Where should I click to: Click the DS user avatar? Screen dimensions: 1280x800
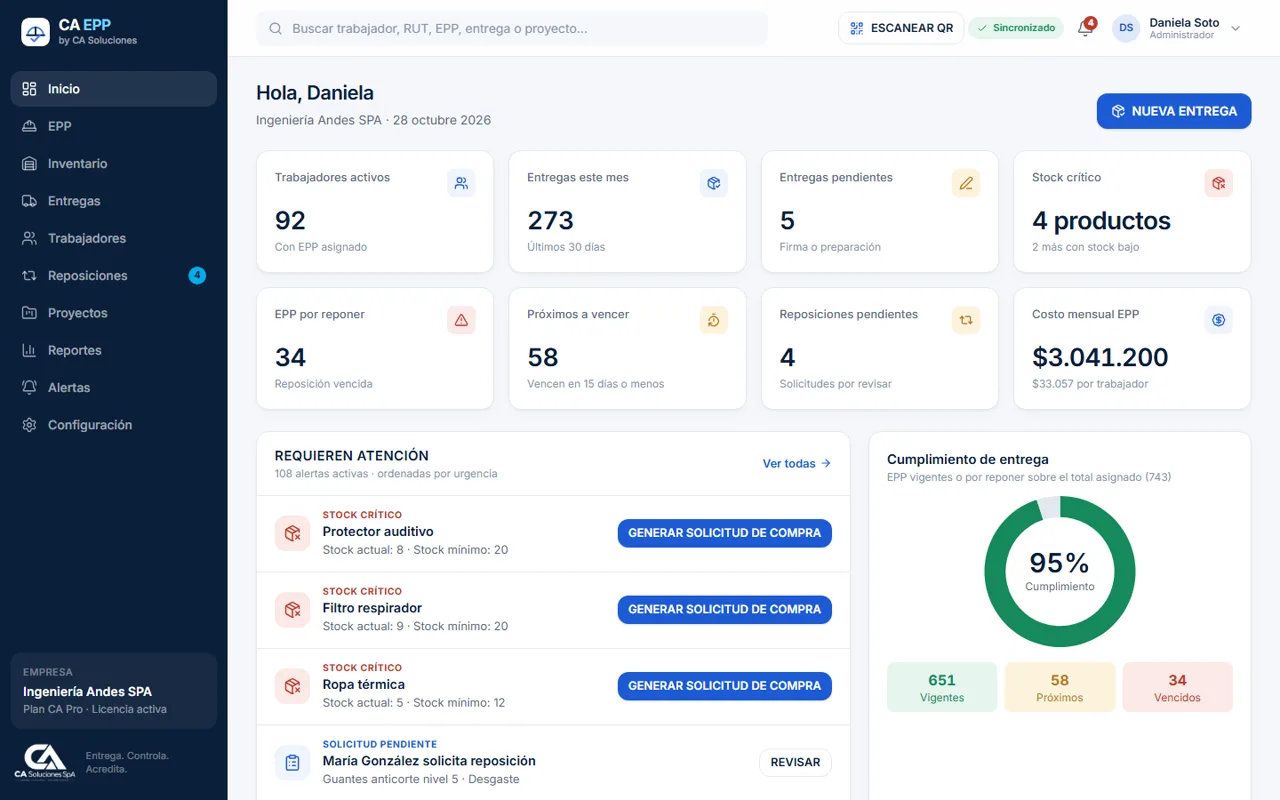(1126, 28)
